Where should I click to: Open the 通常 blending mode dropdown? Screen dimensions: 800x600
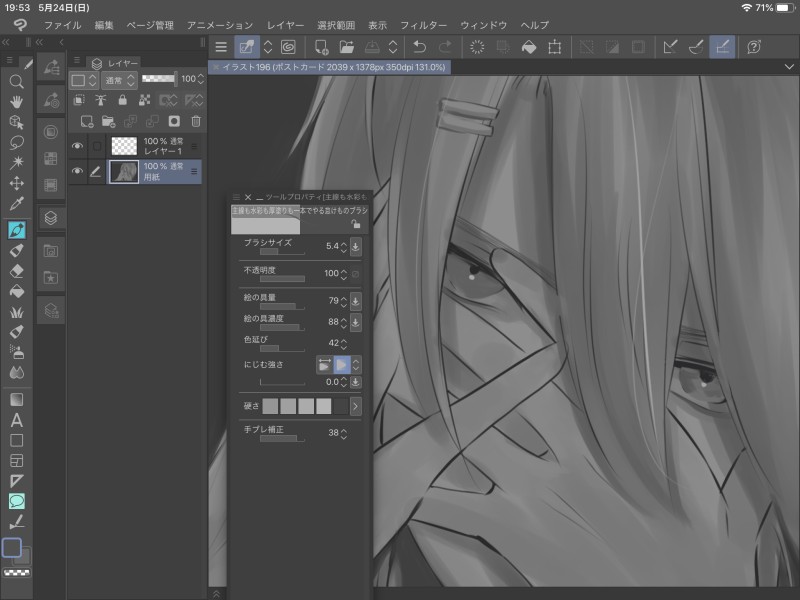click(118, 79)
